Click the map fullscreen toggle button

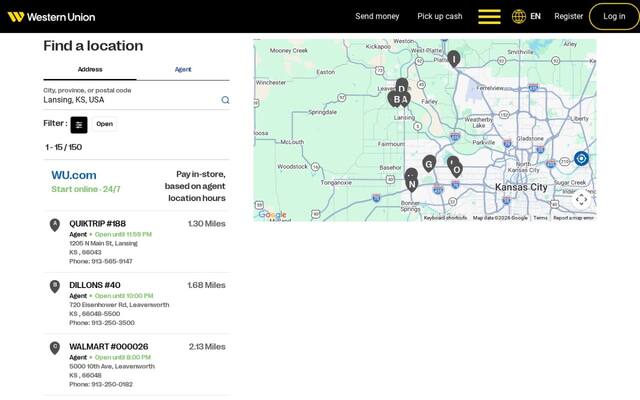click(581, 199)
